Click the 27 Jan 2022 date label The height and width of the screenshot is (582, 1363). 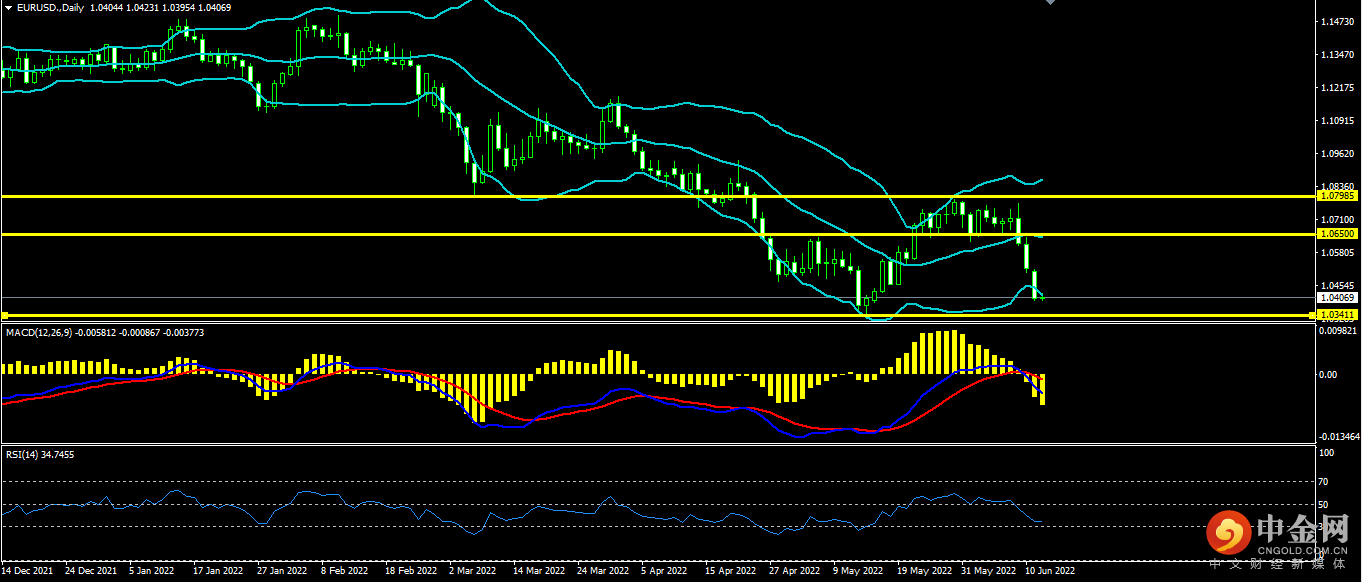click(282, 572)
